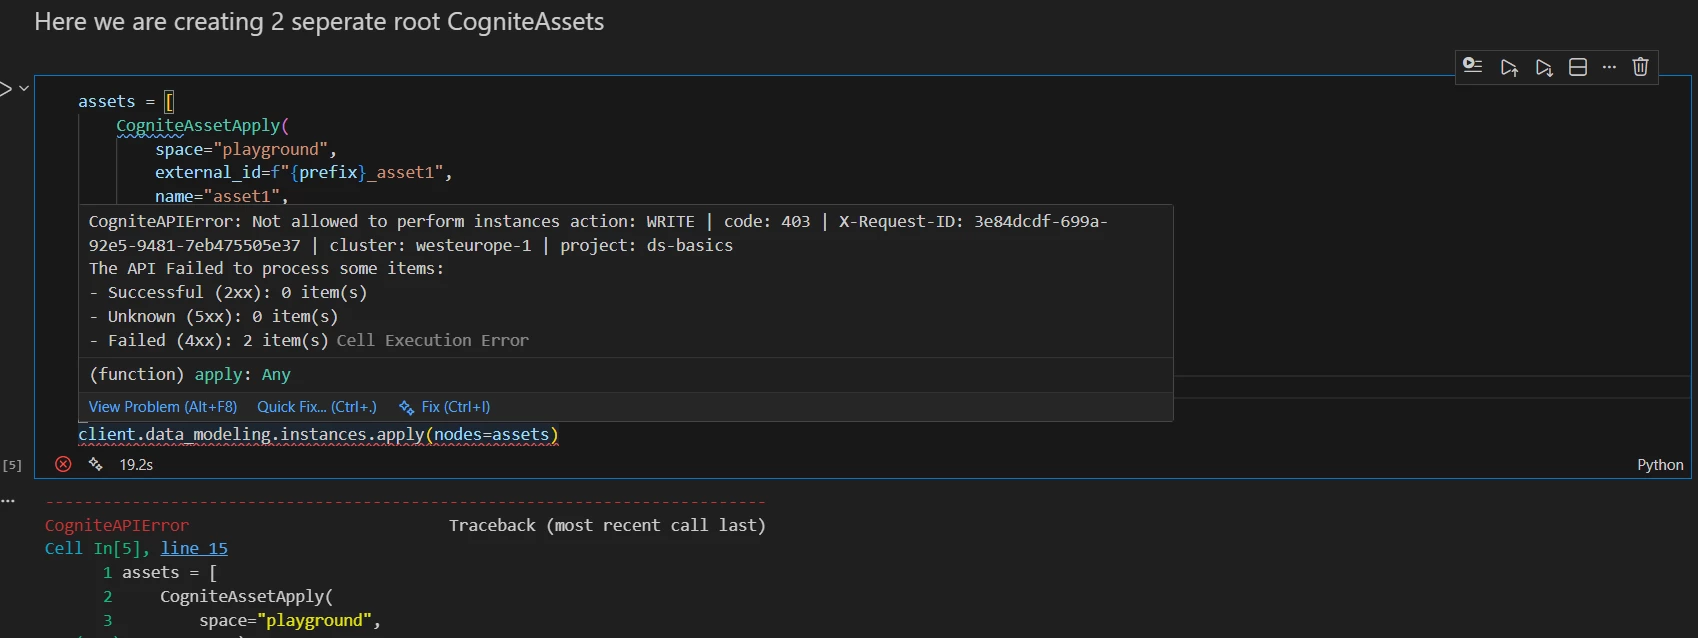This screenshot has width=1698, height=638.
Task: Click Run by Line toolbar icon
Action: [x=1473, y=67]
